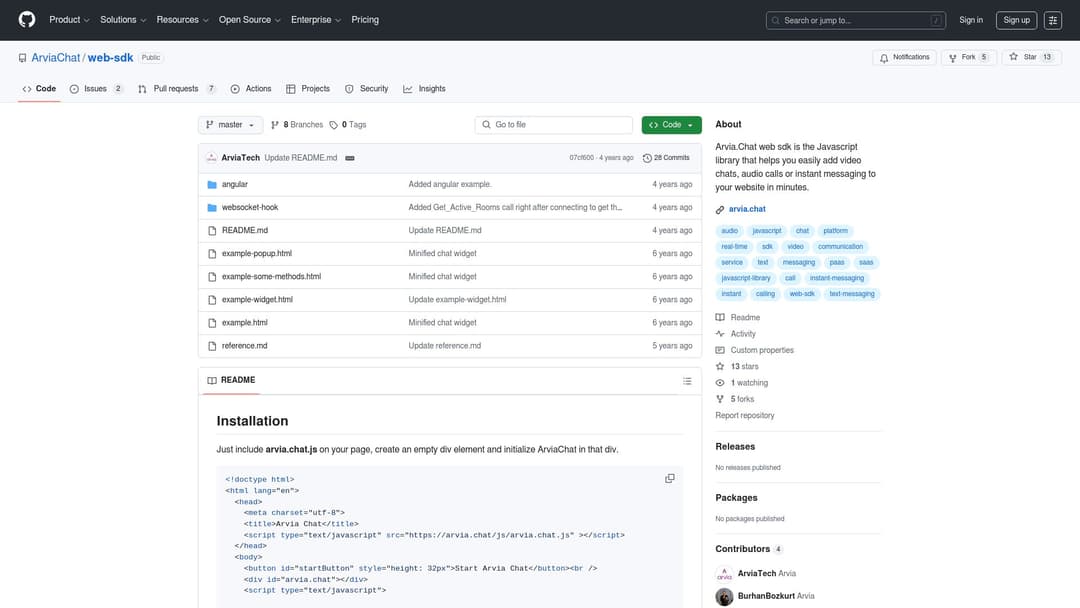Switch to the Actions tab
The width and height of the screenshot is (1080, 608).
point(251,89)
